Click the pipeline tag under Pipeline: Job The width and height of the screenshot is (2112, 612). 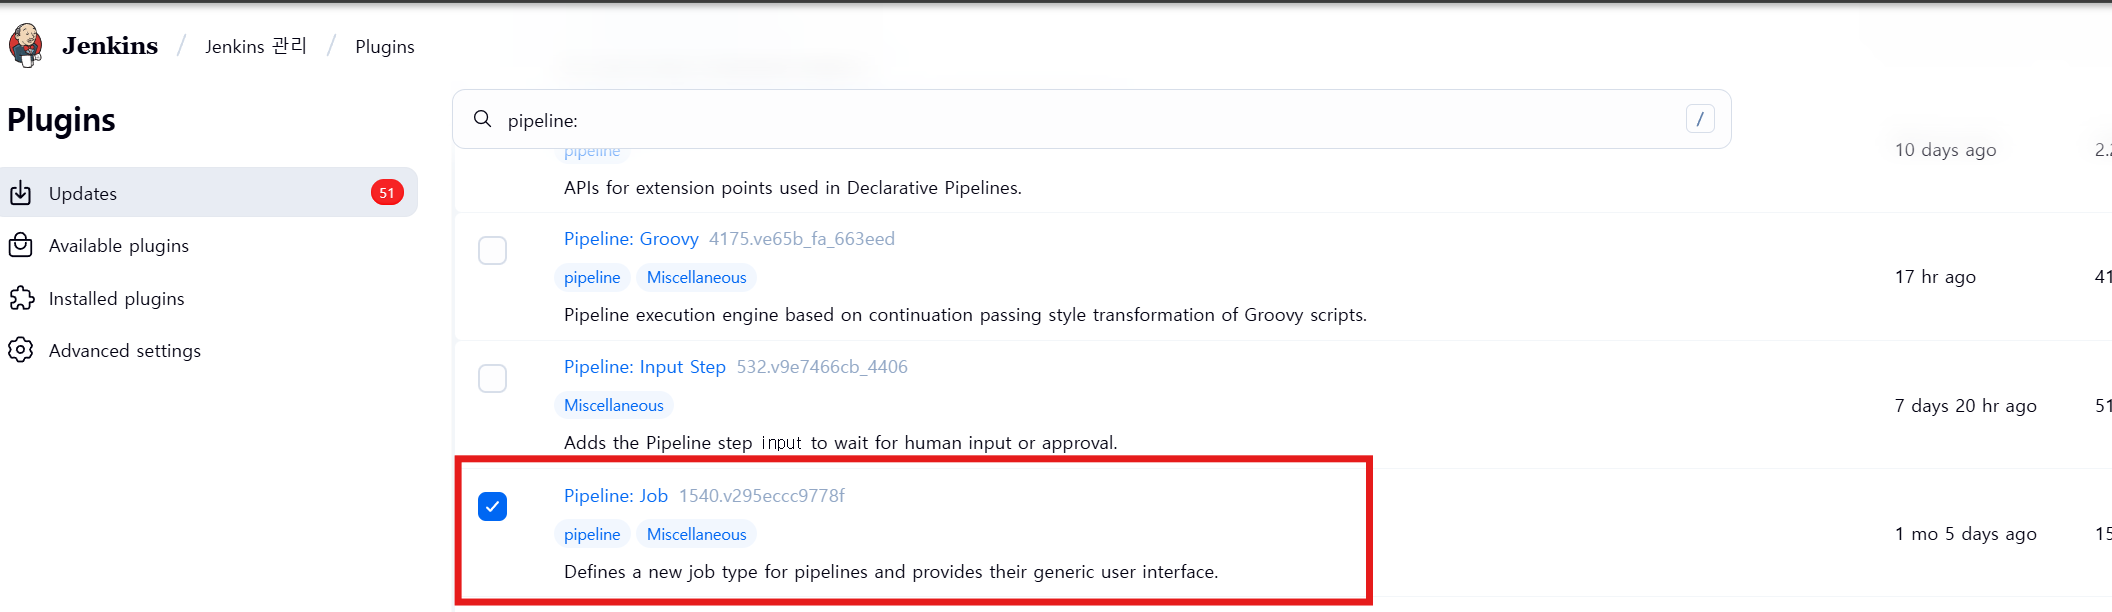[x=592, y=534]
